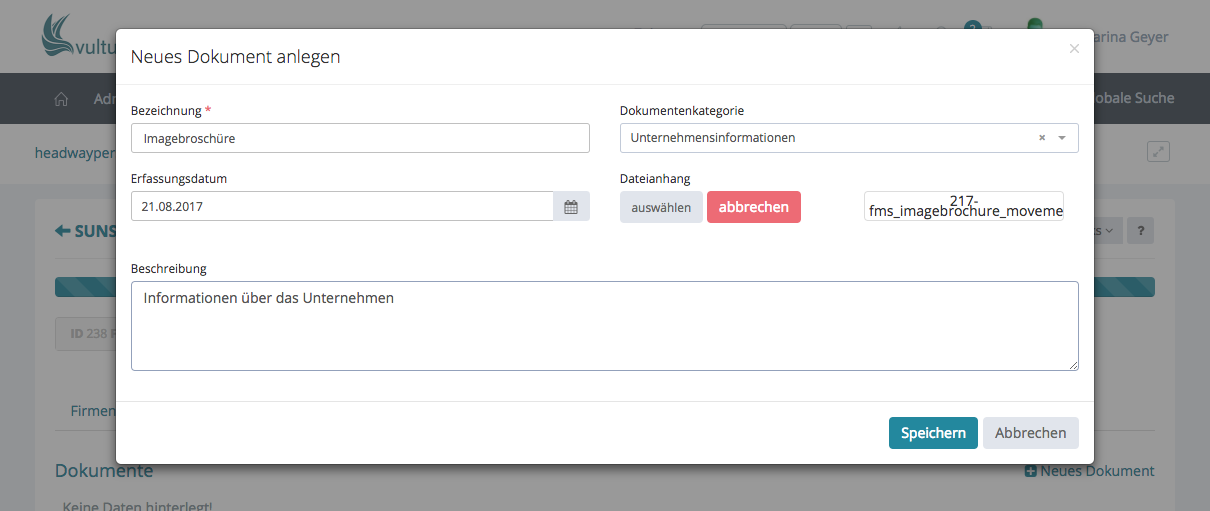The height and width of the screenshot is (511, 1210).
Task: Click the striped progress bar
Action: (85, 287)
